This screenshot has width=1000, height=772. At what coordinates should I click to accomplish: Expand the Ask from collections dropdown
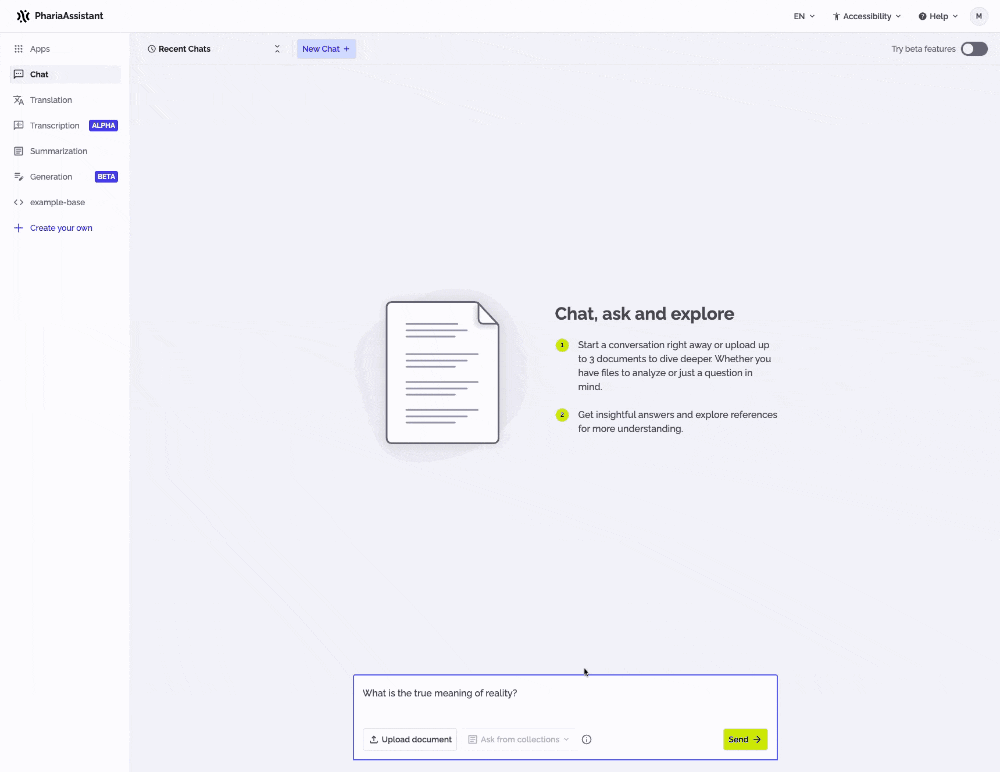click(518, 739)
